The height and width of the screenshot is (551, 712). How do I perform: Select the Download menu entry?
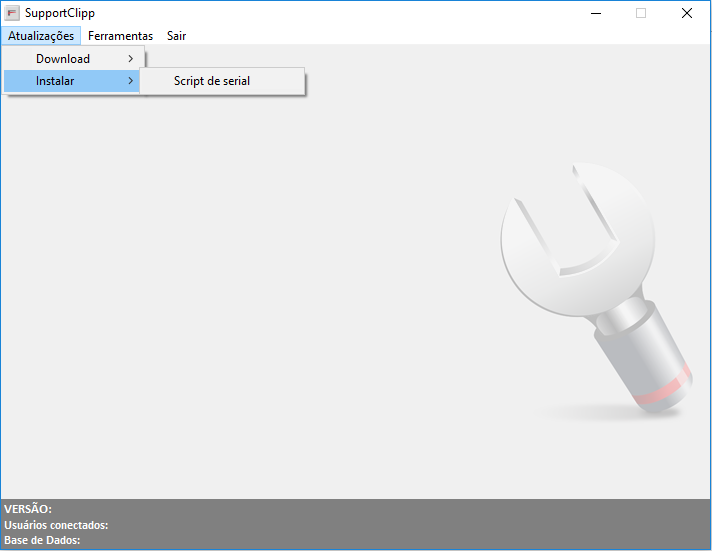(63, 59)
